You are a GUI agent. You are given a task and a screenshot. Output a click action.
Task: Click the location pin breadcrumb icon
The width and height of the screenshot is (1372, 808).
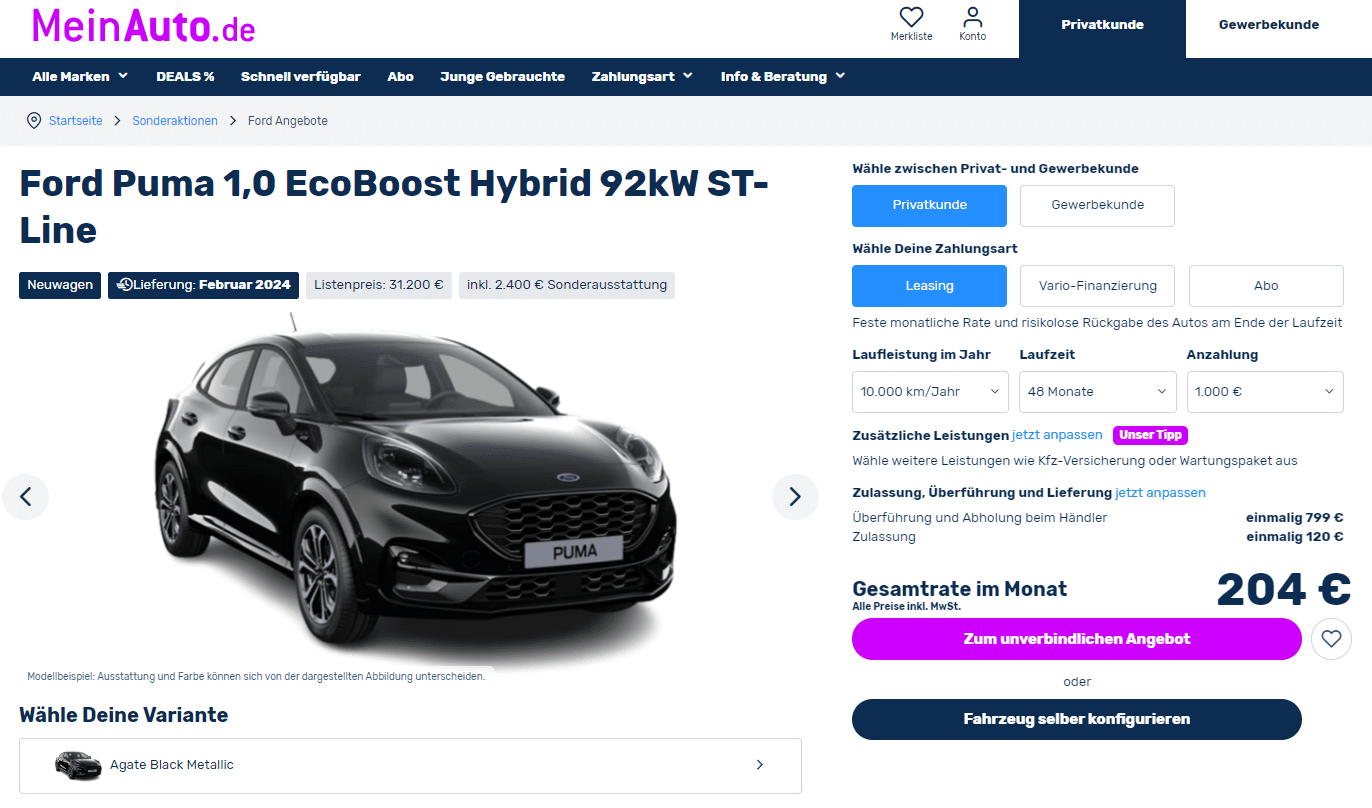34,121
